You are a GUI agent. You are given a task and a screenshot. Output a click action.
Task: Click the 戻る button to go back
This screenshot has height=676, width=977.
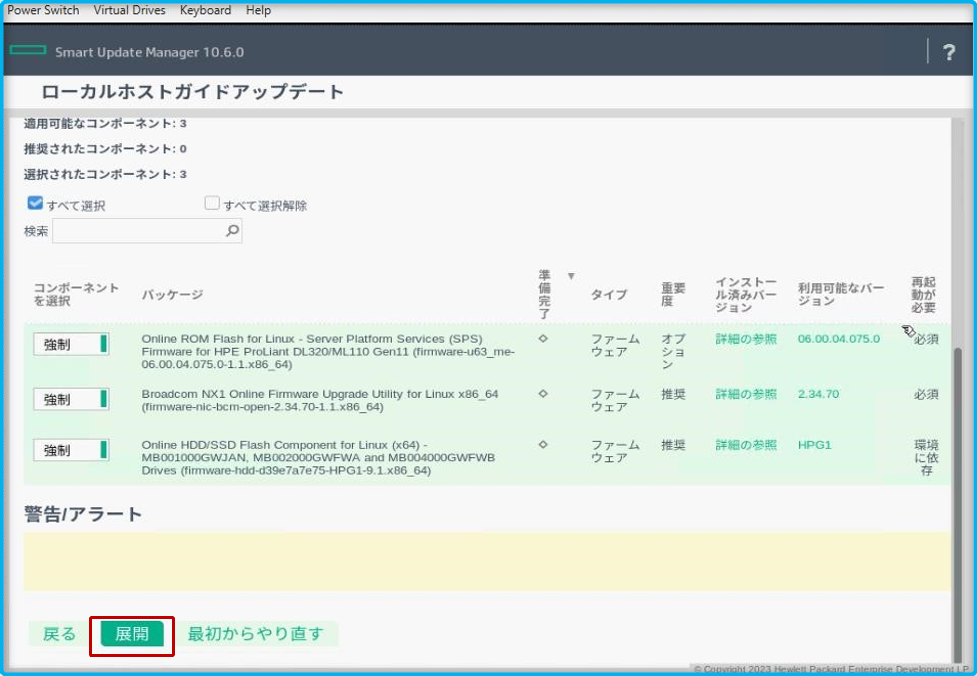click(x=58, y=634)
